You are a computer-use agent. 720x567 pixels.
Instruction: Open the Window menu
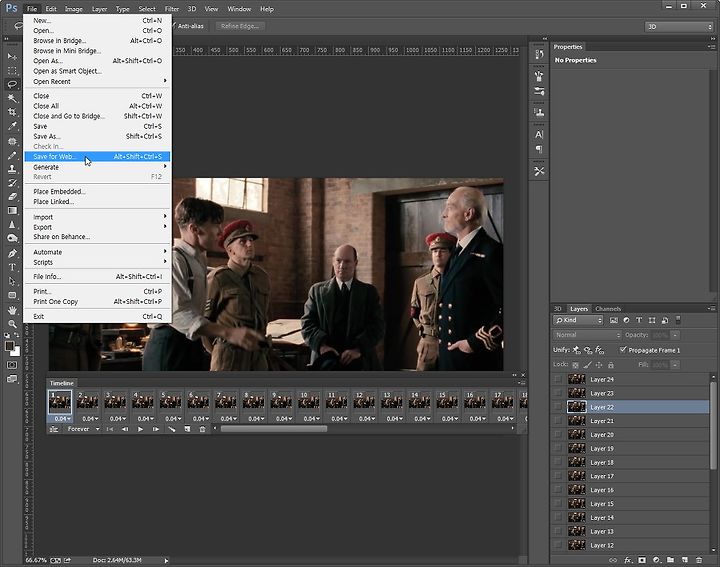(x=239, y=9)
